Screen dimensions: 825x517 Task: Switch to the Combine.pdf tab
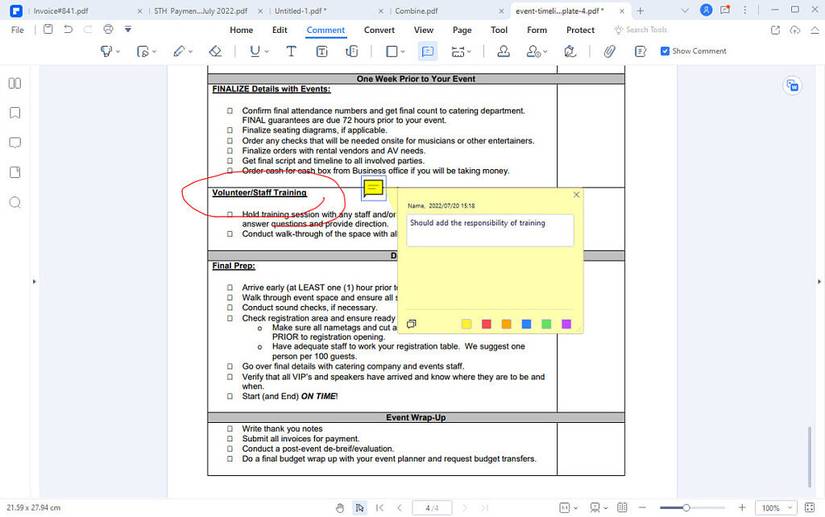[416, 11]
